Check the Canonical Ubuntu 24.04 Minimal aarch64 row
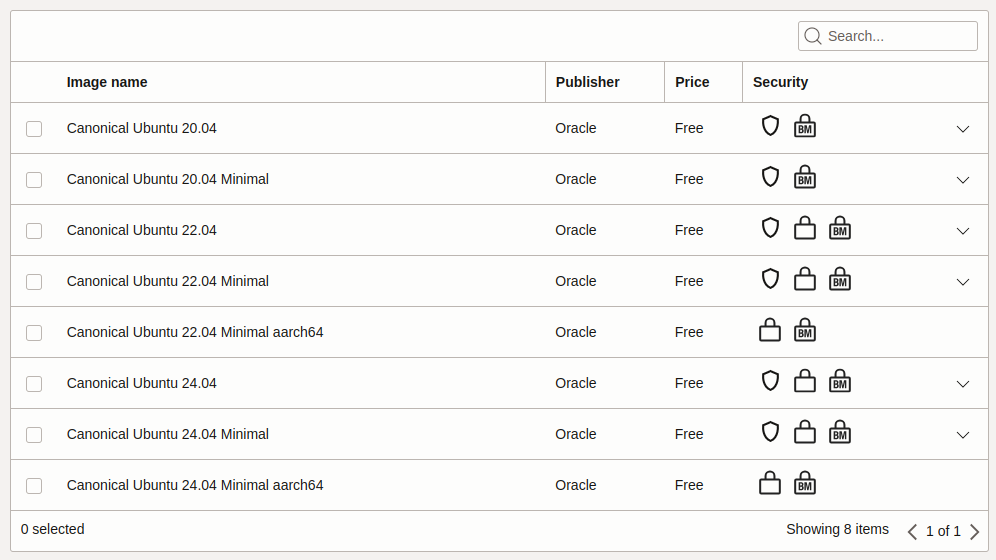This screenshot has width=996, height=560. click(34, 486)
